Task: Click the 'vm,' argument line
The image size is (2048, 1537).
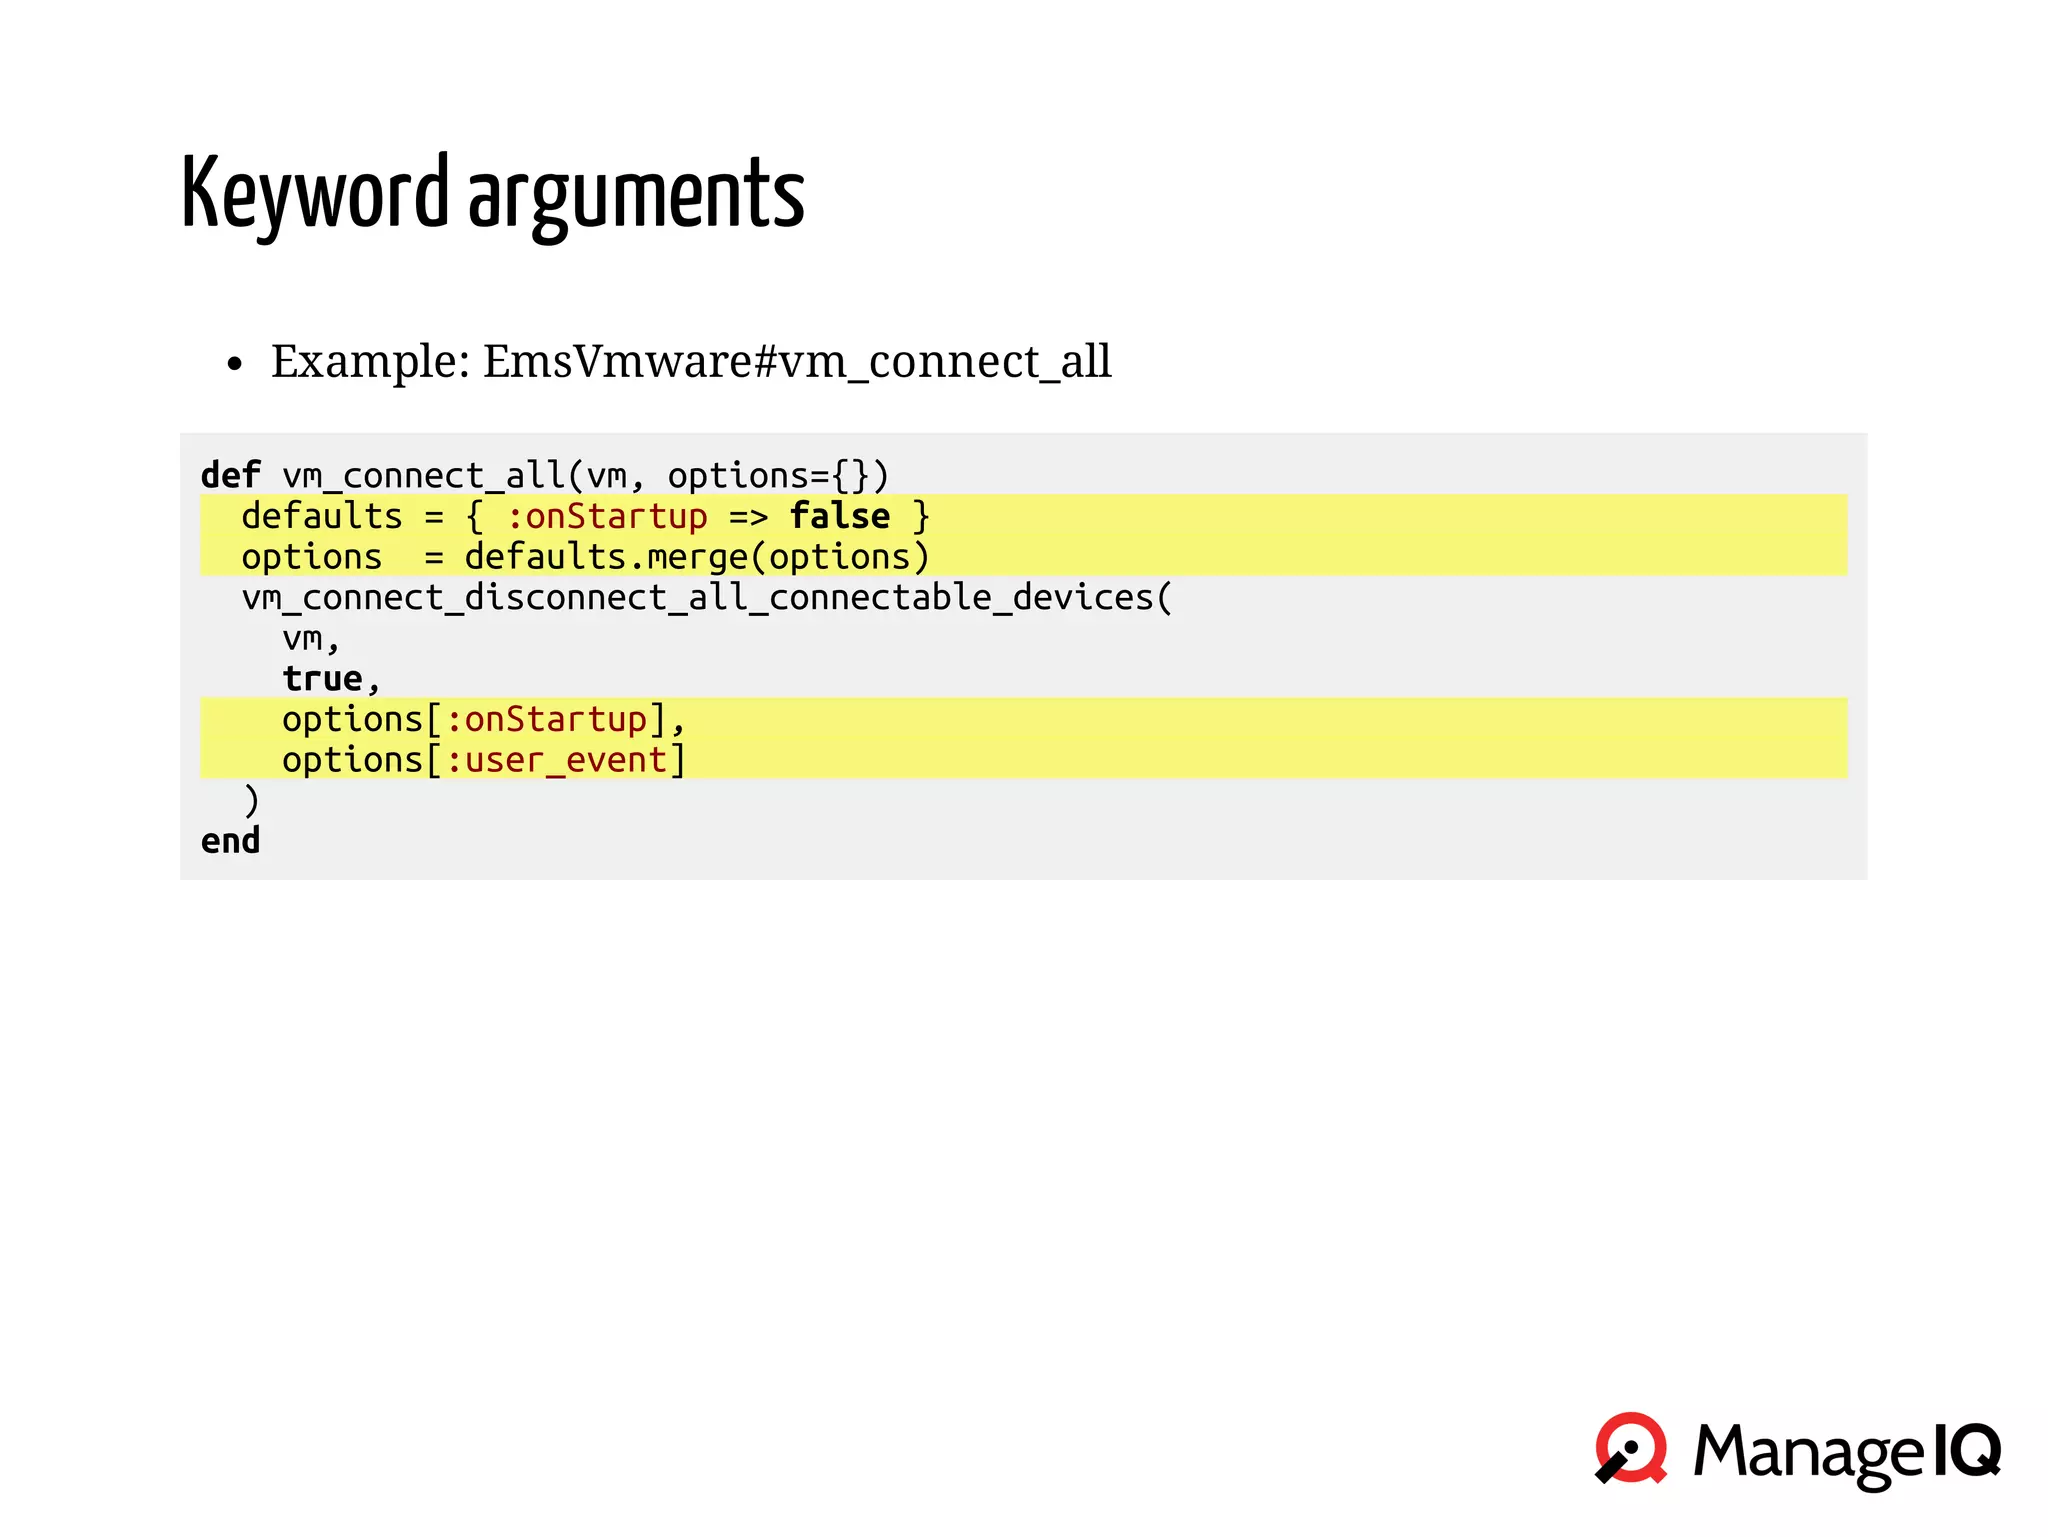Action: pyautogui.click(x=311, y=639)
